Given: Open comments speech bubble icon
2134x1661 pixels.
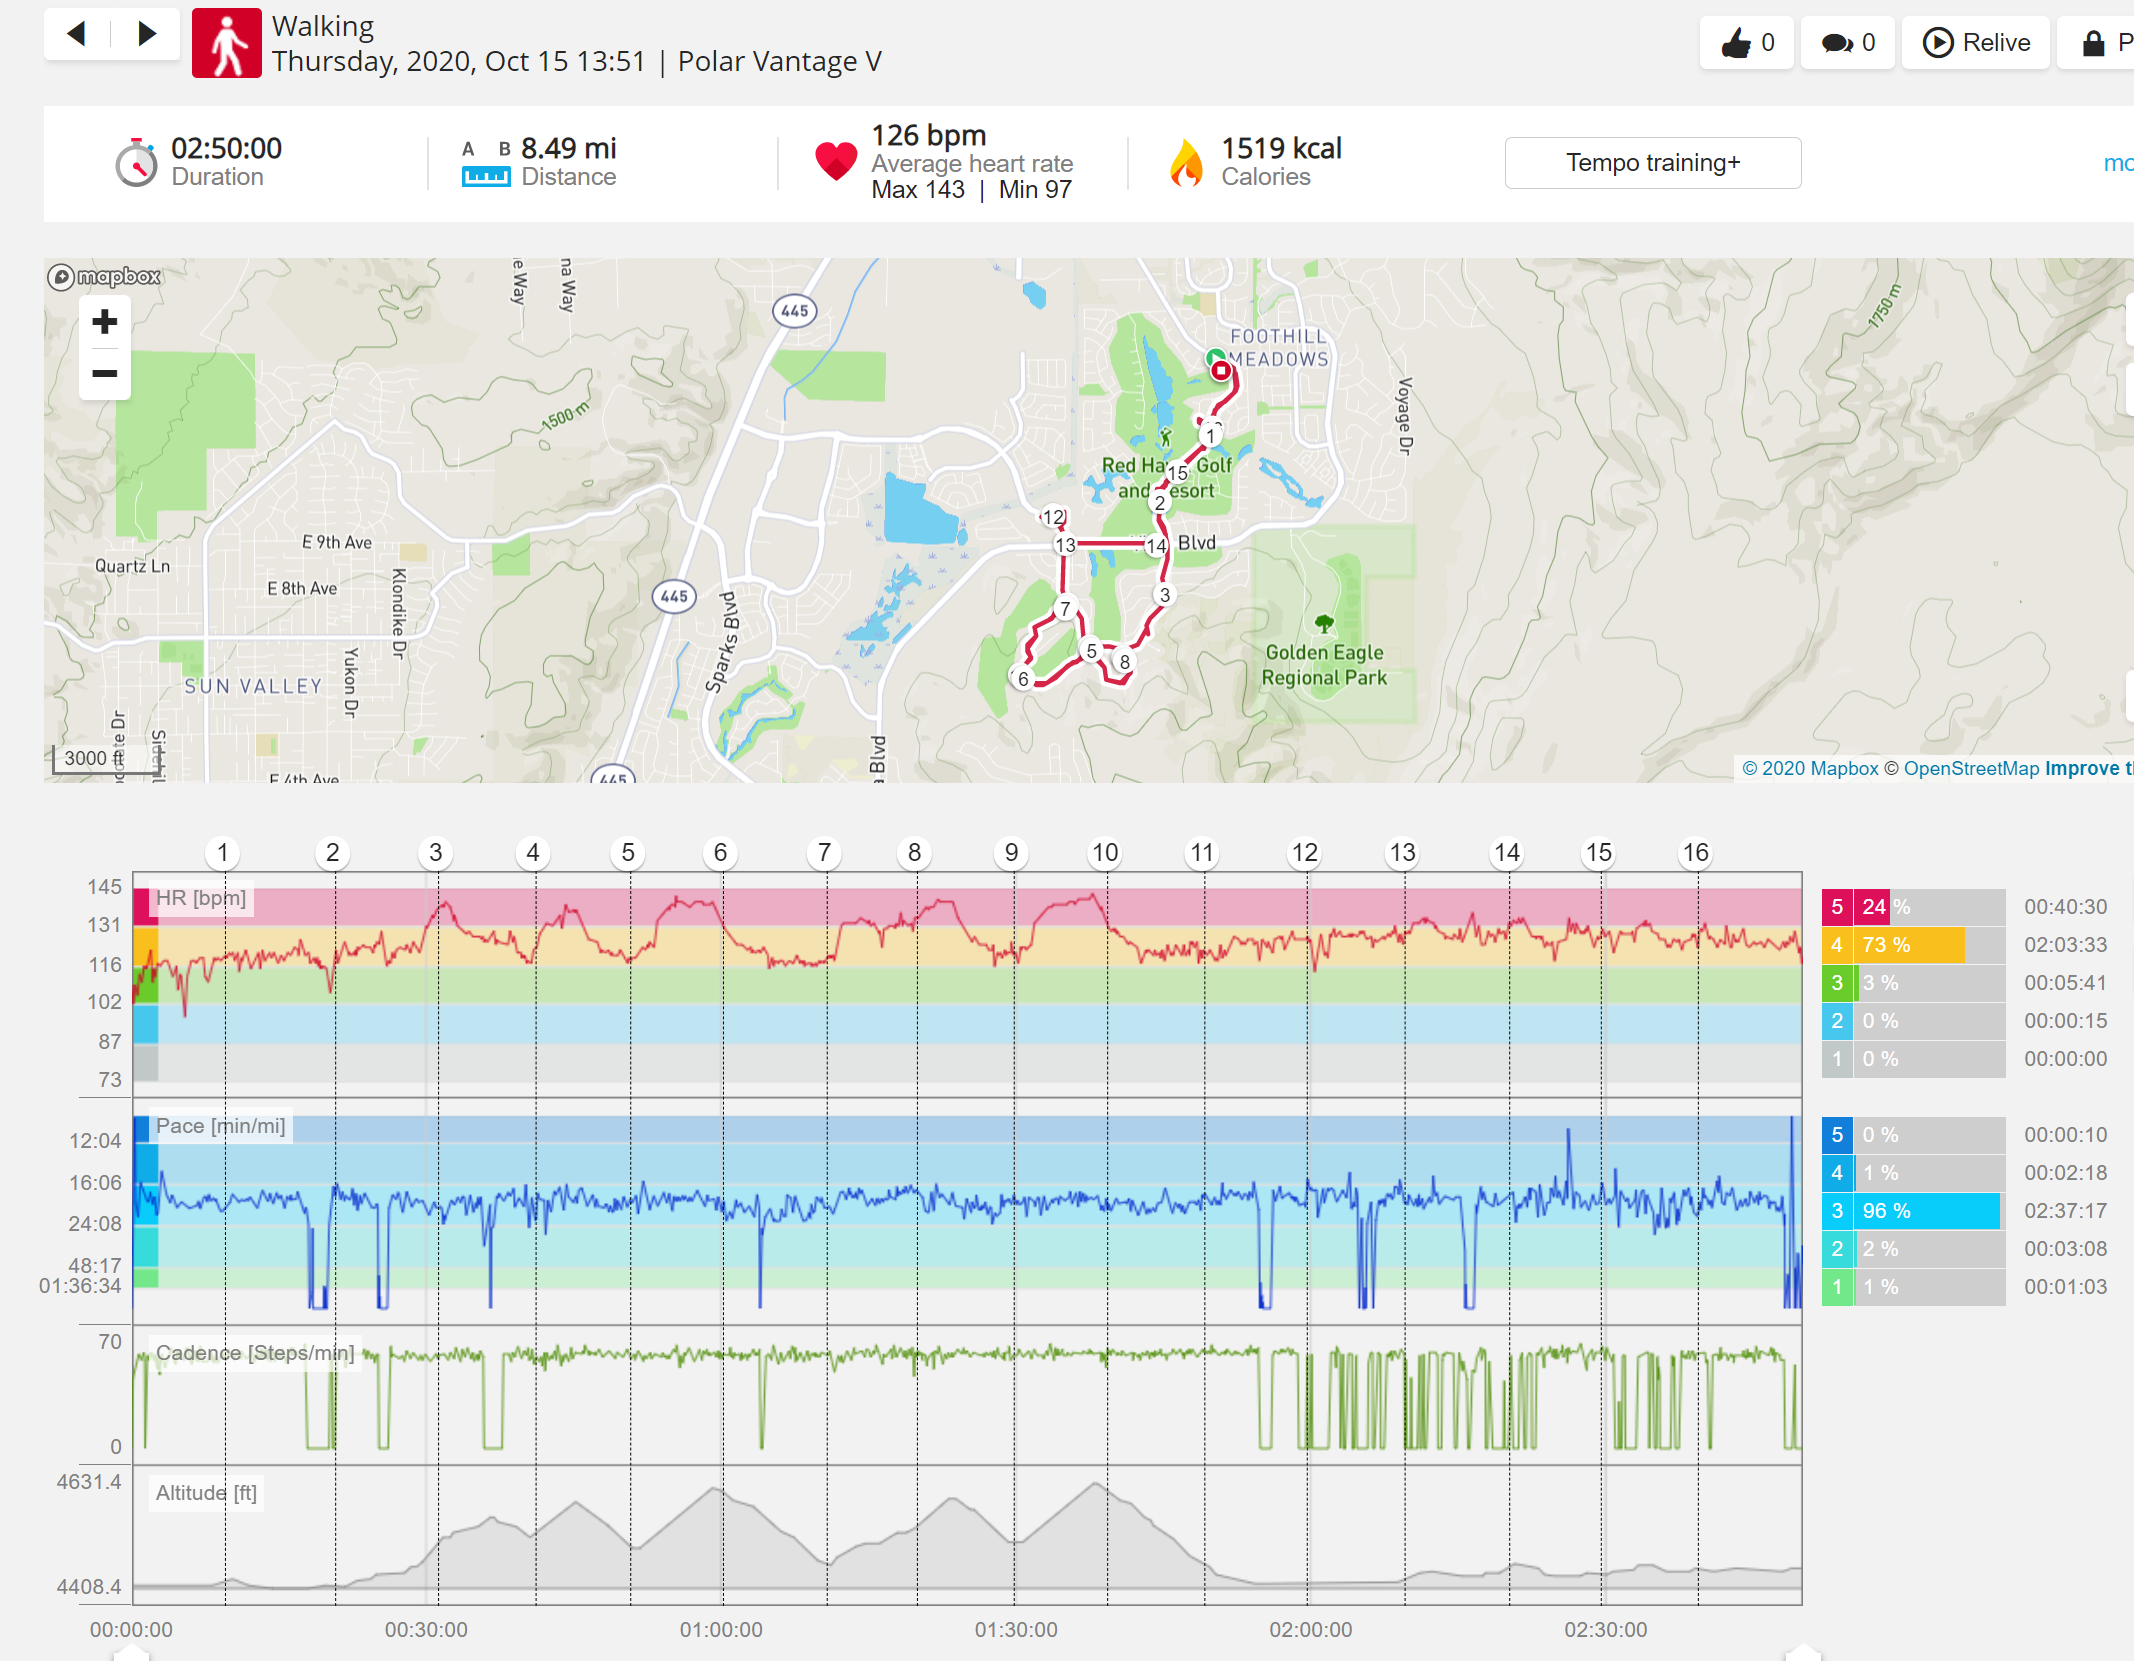Looking at the screenshot, I should click(1847, 43).
